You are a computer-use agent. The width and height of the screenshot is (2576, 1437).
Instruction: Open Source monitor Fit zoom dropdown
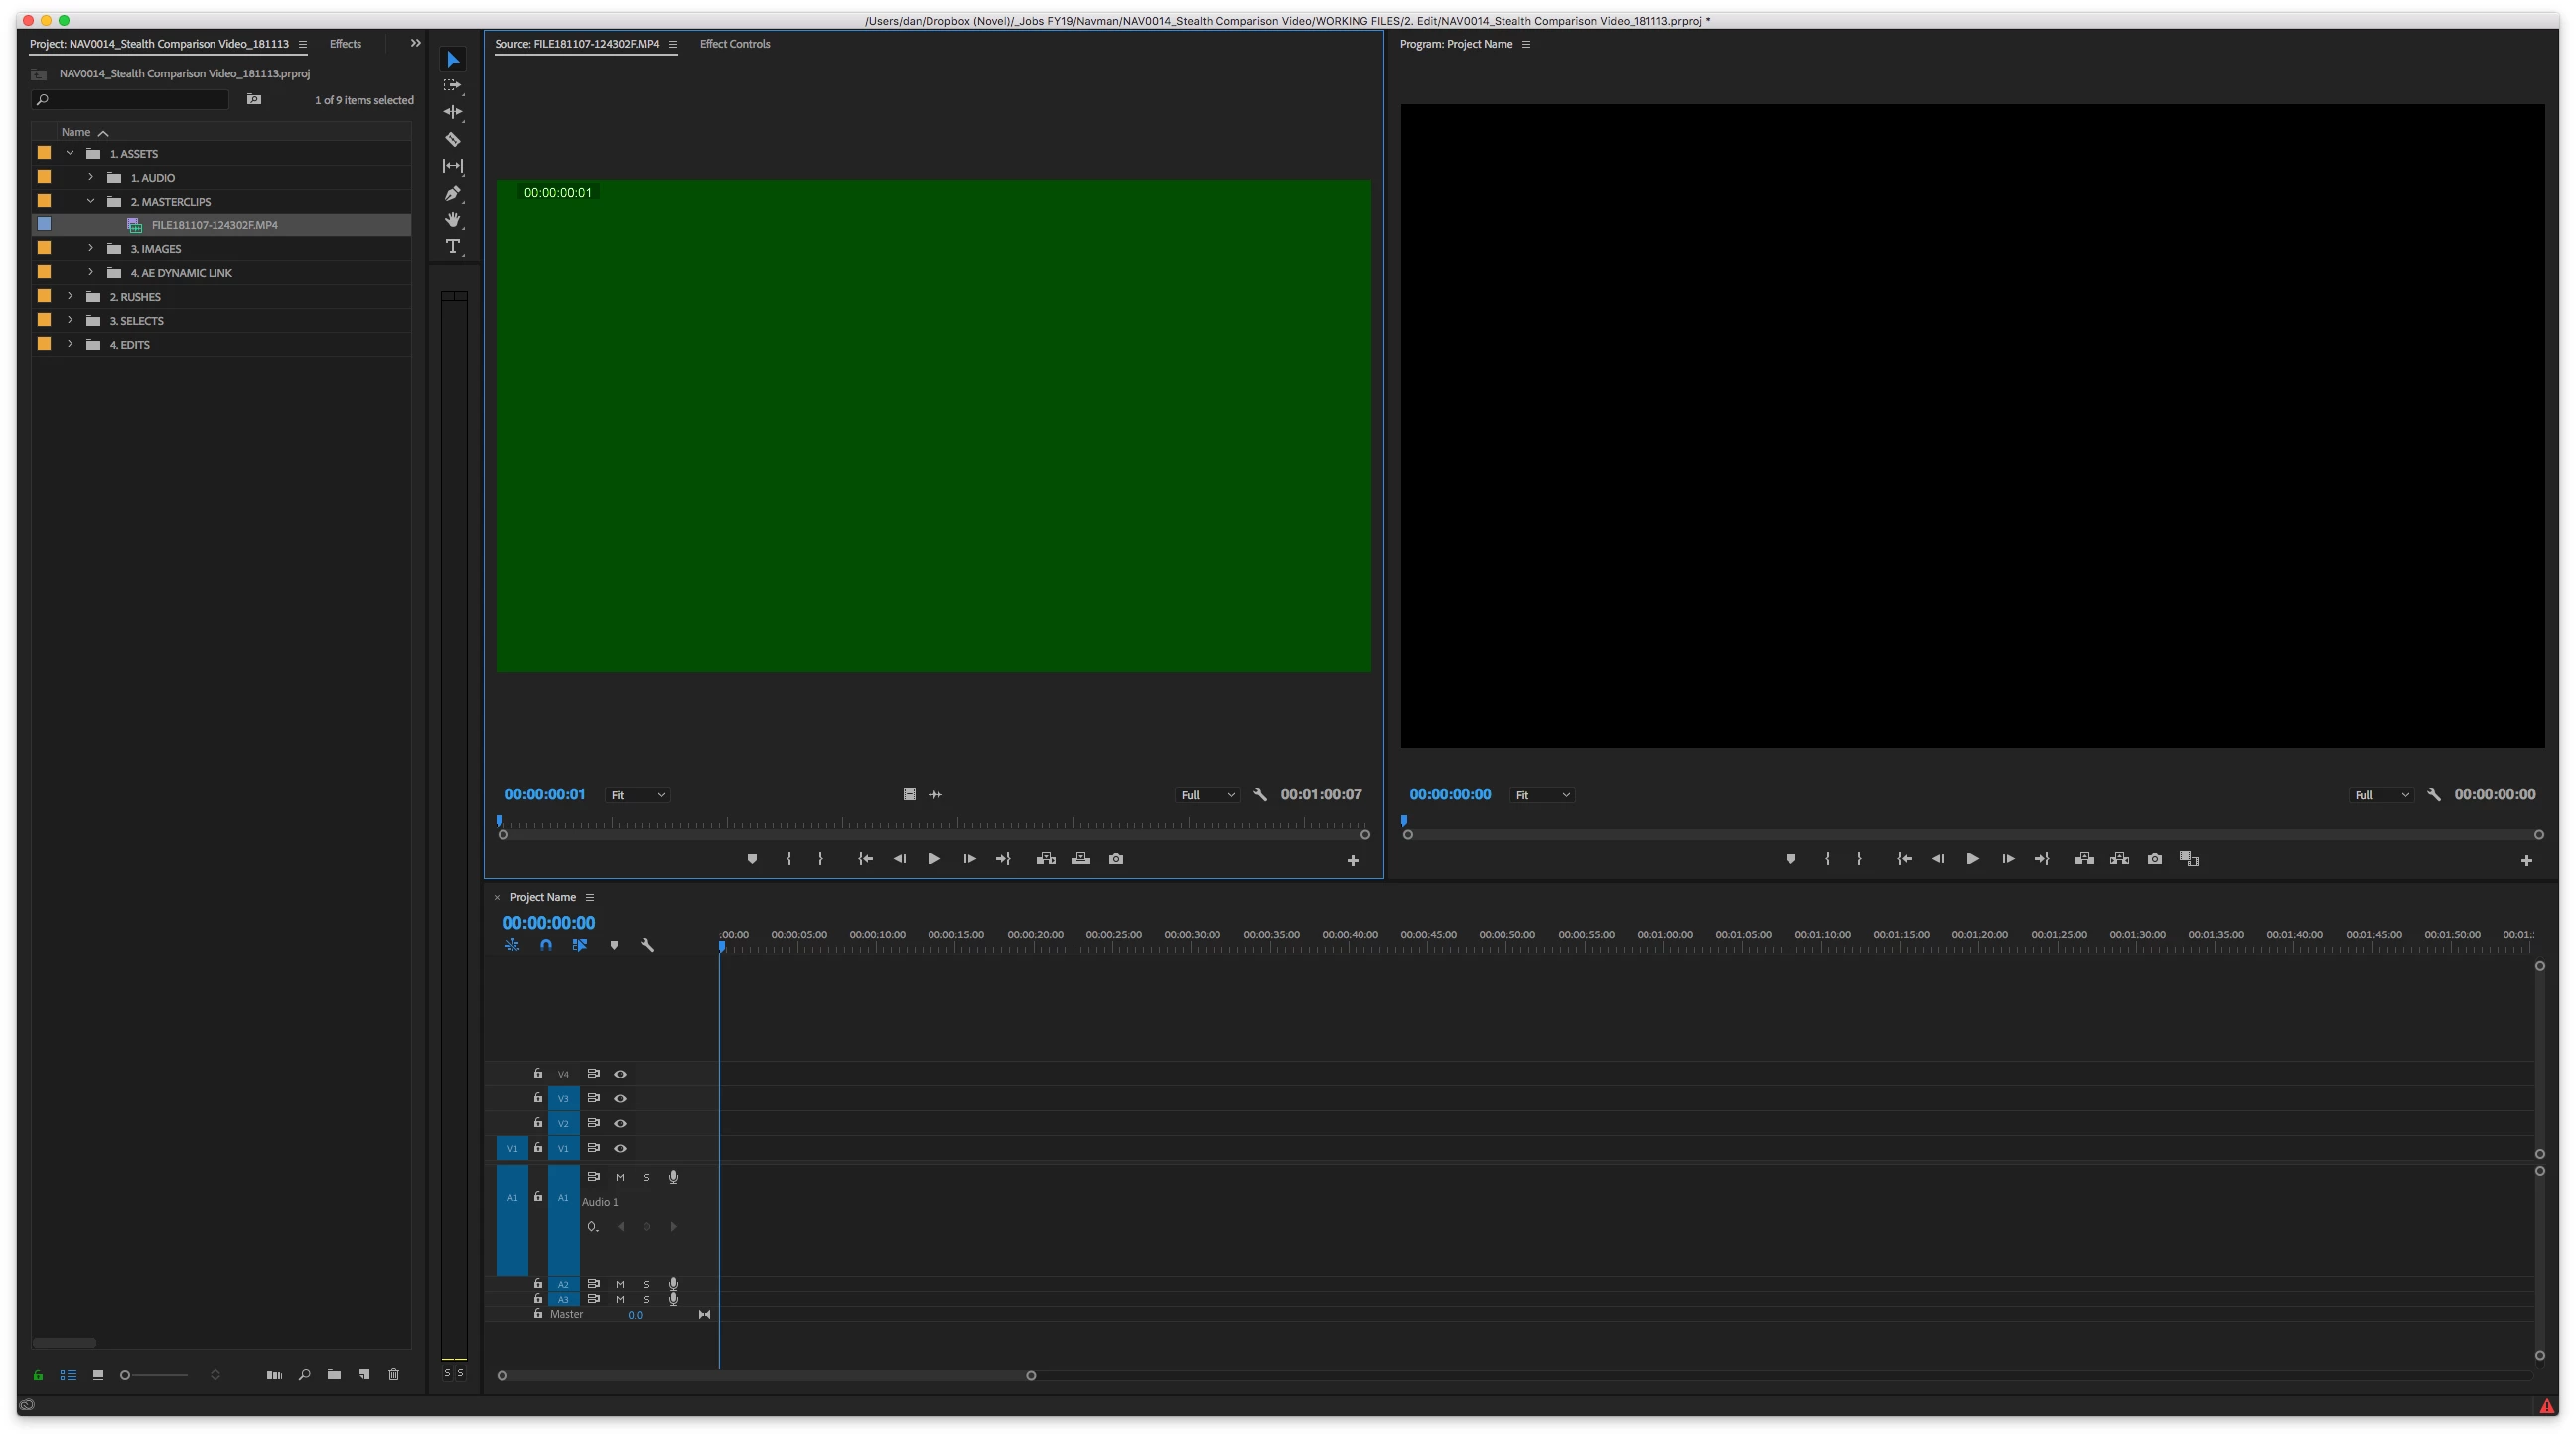coord(638,795)
